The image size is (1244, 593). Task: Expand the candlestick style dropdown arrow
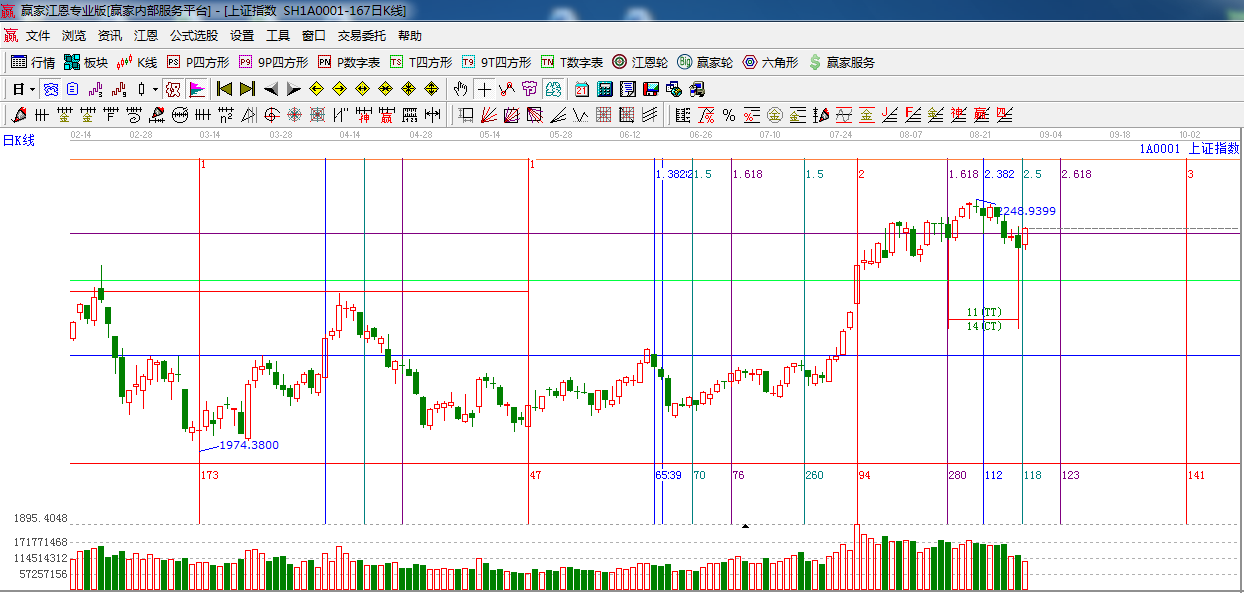tap(155, 89)
